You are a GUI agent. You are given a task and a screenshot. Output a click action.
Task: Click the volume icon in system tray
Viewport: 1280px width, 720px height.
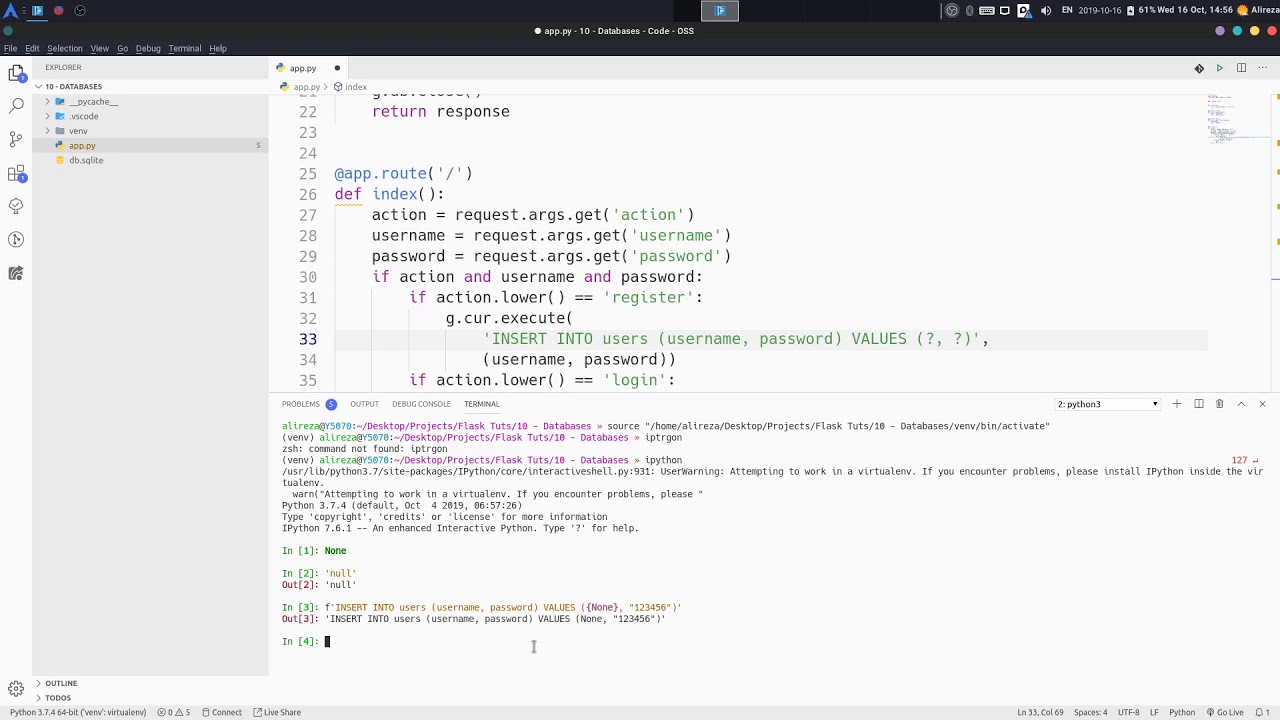tap(1046, 10)
